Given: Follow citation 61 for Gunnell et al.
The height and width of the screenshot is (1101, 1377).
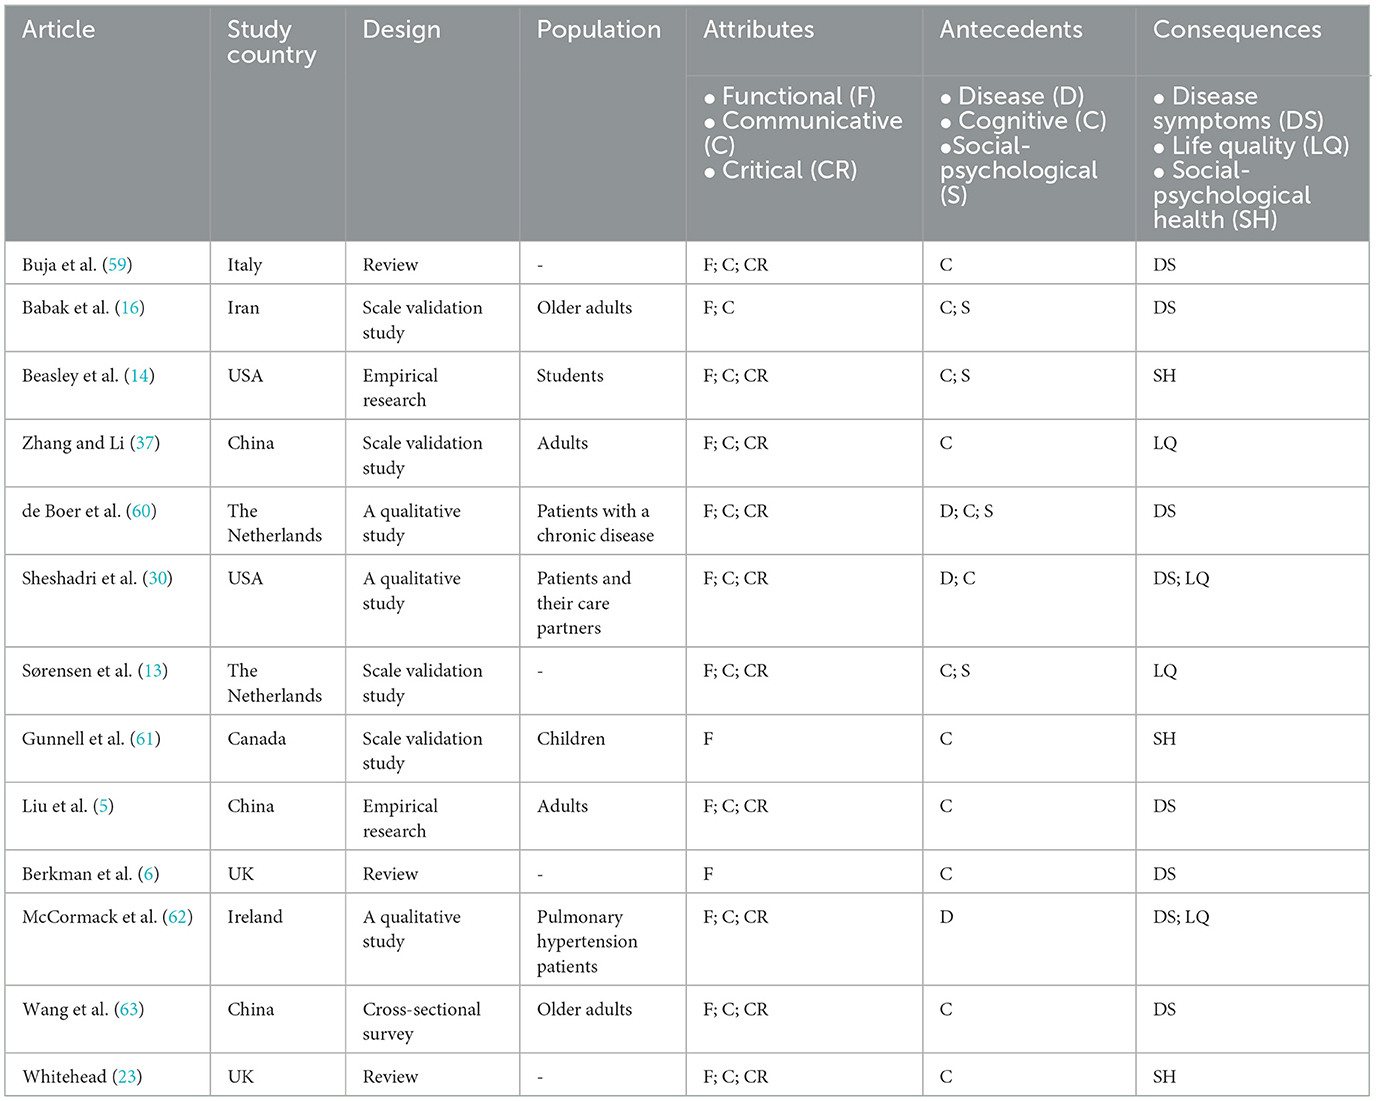Looking at the screenshot, I should [145, 739].
